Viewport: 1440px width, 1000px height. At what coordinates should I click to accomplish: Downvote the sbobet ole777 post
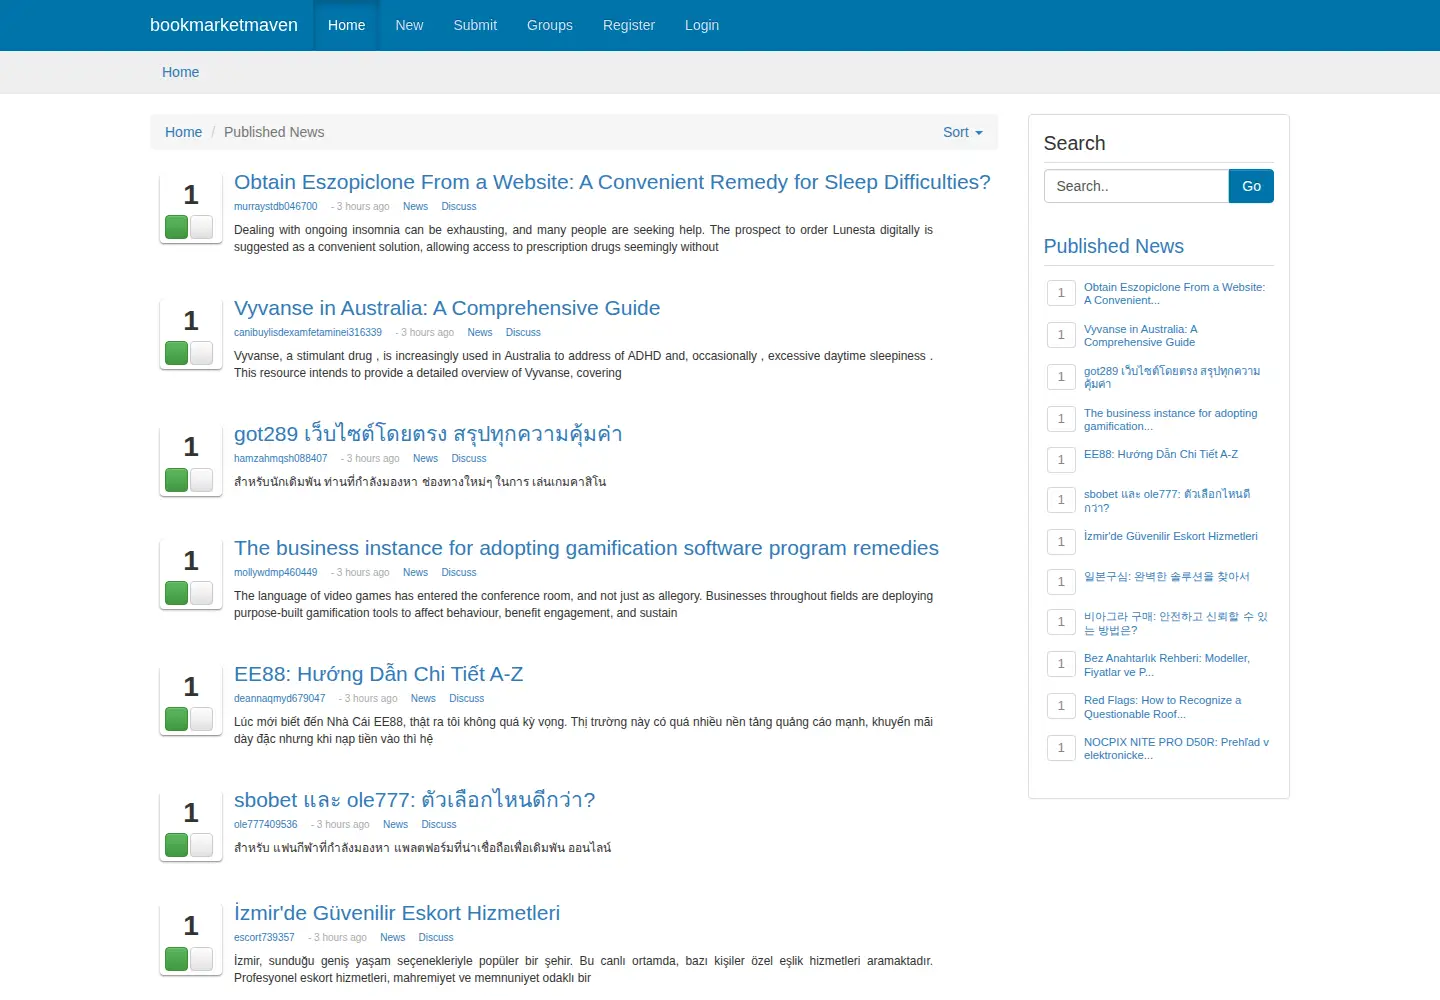pyautogui.click(x=201, y=845)
